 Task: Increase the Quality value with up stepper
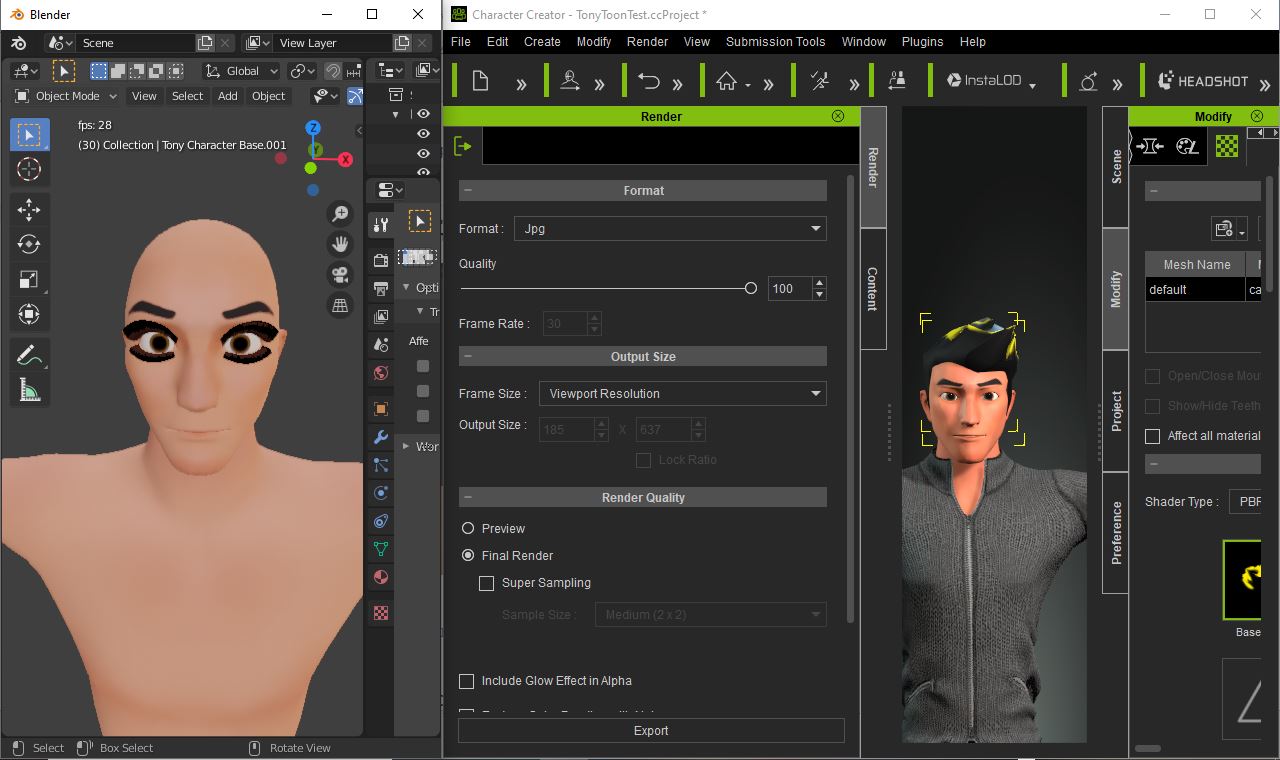point(820,283)
